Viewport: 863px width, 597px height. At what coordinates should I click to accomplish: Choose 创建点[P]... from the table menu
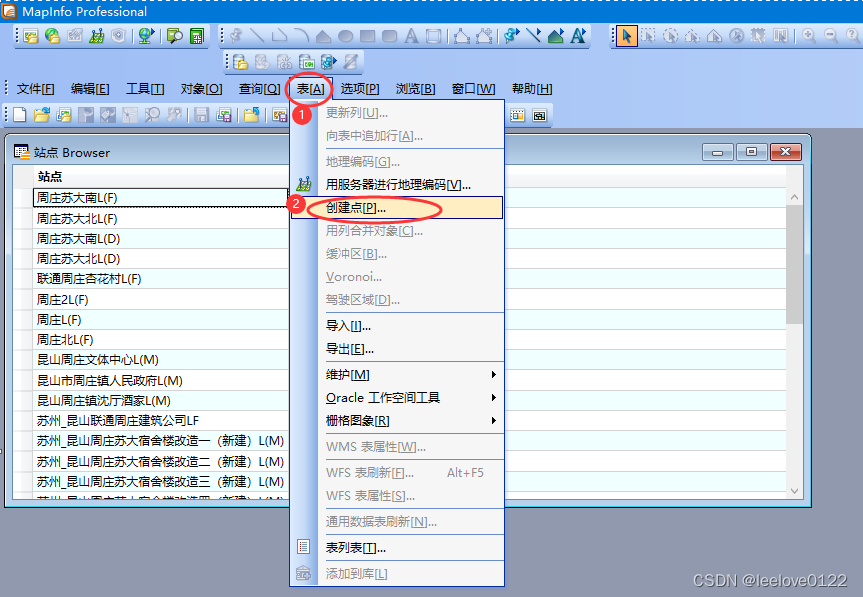397,208
